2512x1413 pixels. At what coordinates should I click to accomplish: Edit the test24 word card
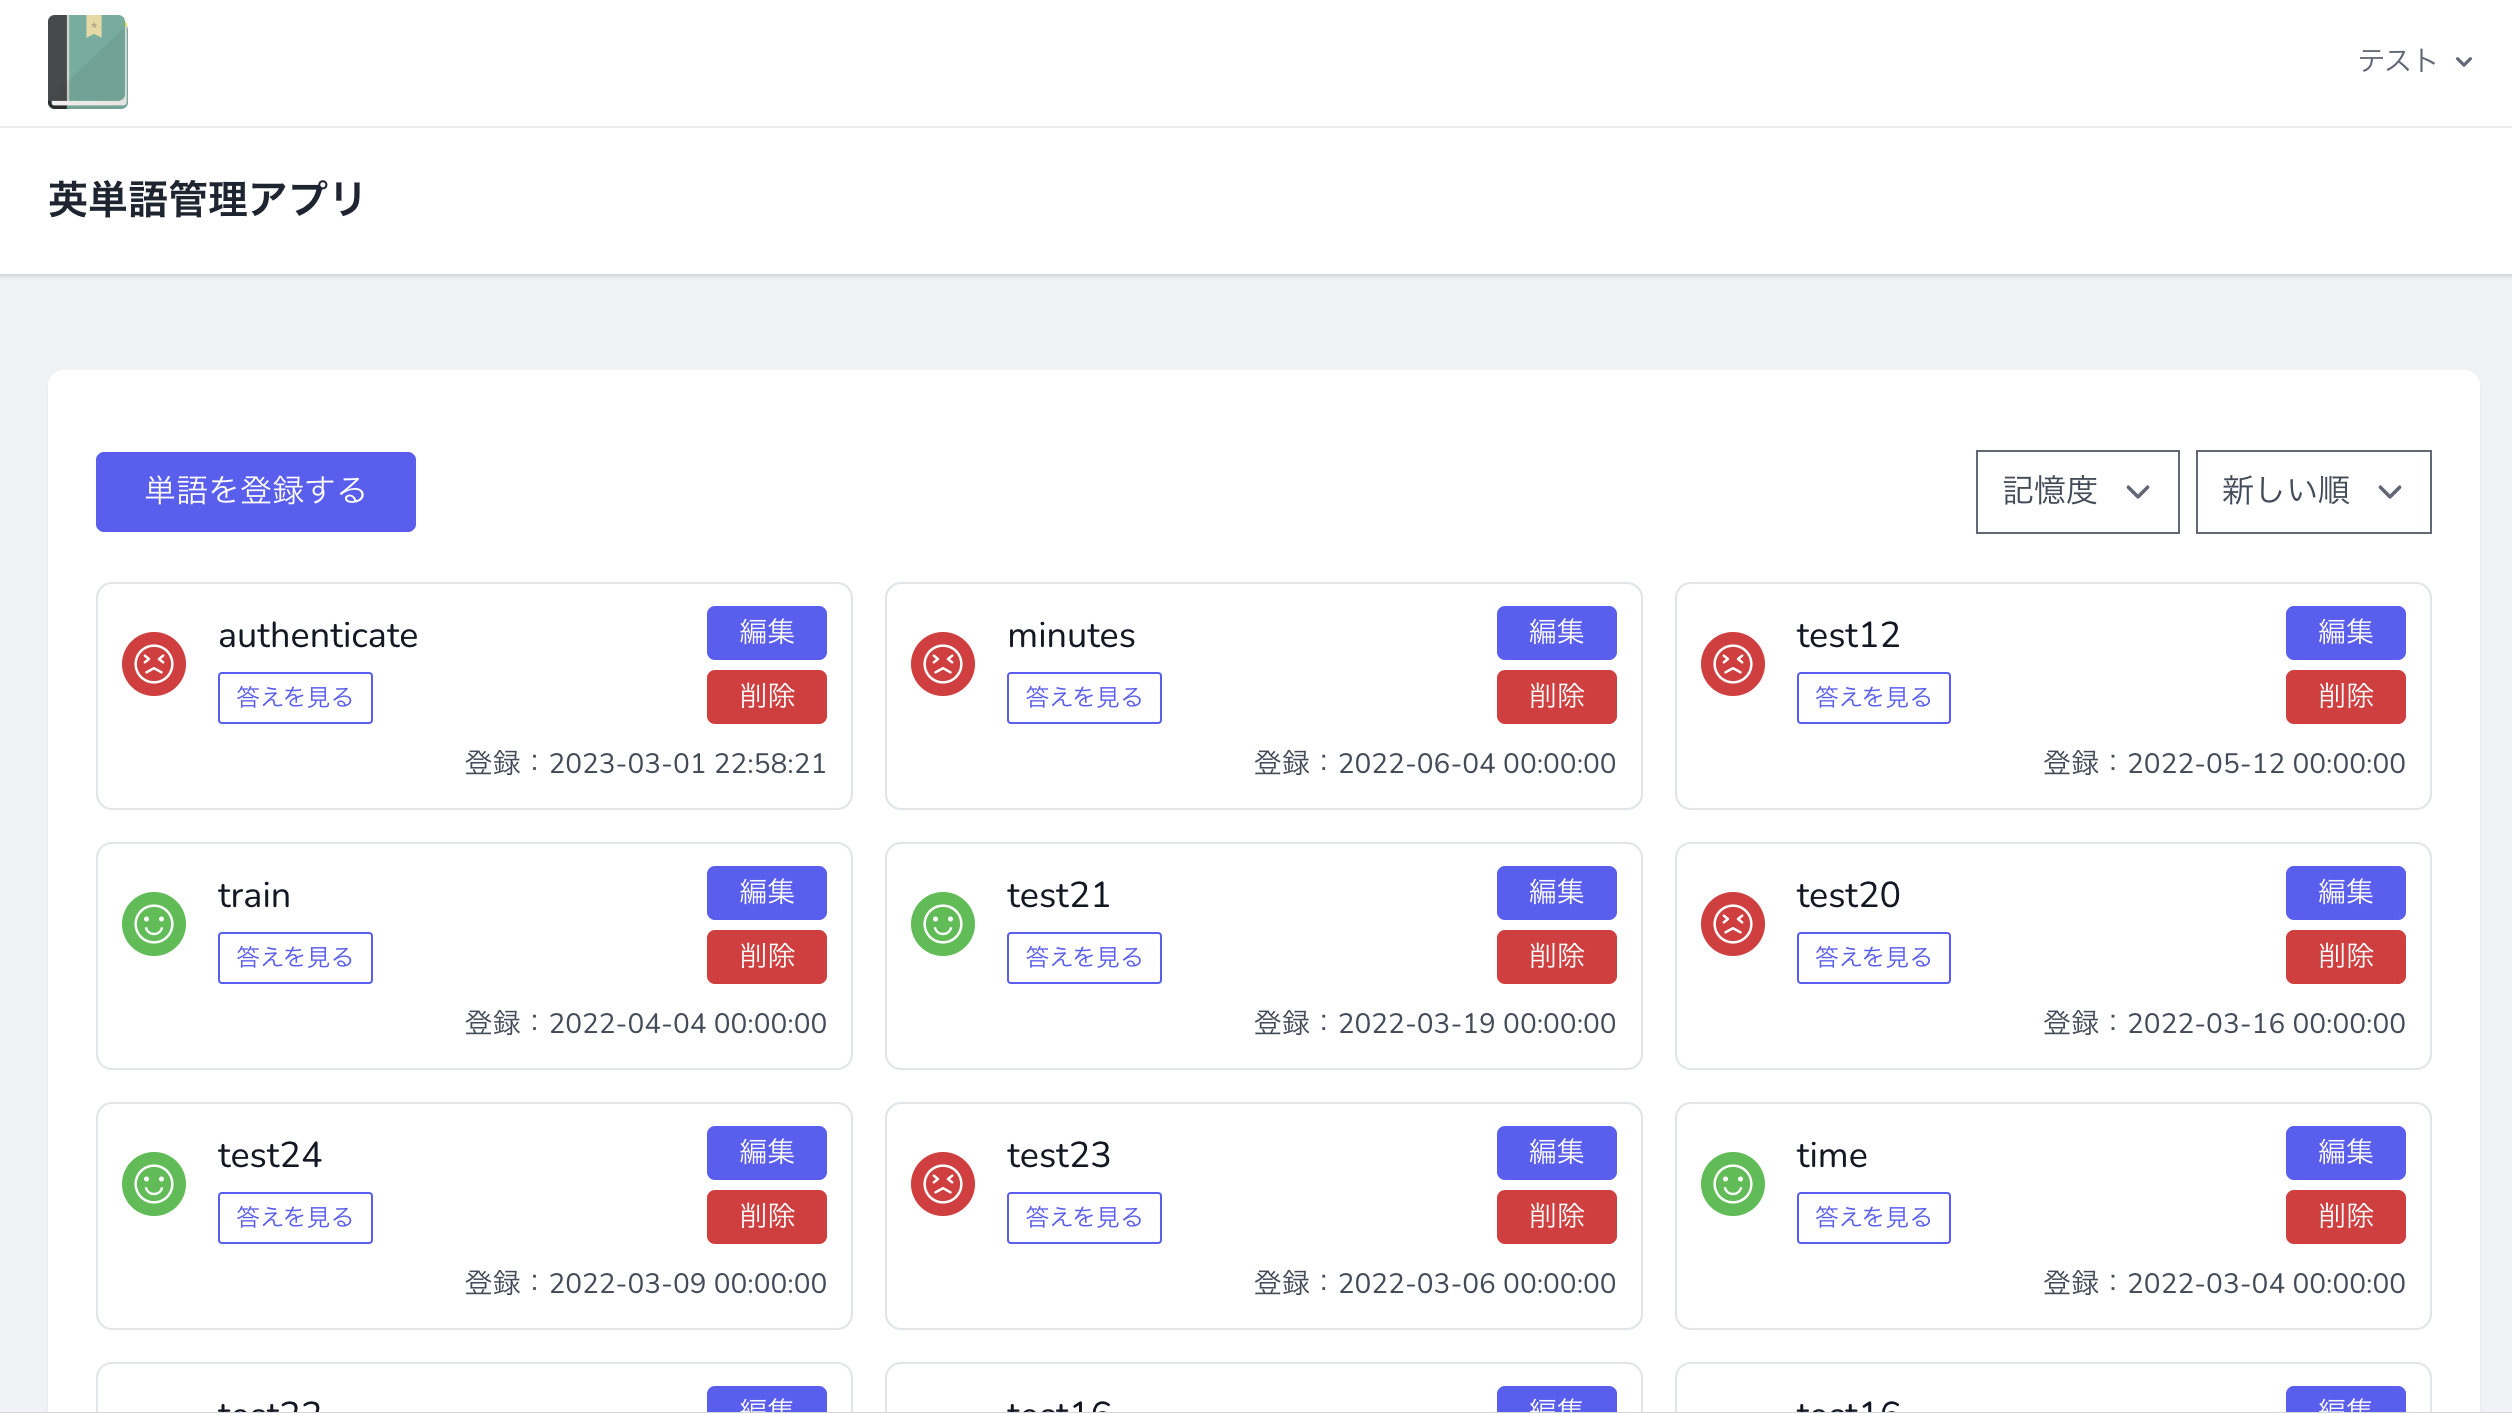tap(767, 1152)
